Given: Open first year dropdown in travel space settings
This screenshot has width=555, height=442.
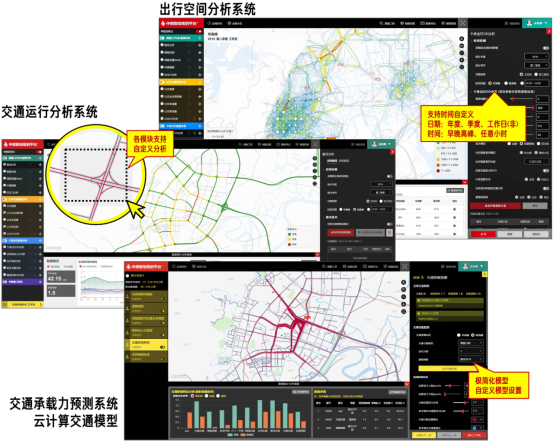Looking at the screenshot, I should (536, 56).
